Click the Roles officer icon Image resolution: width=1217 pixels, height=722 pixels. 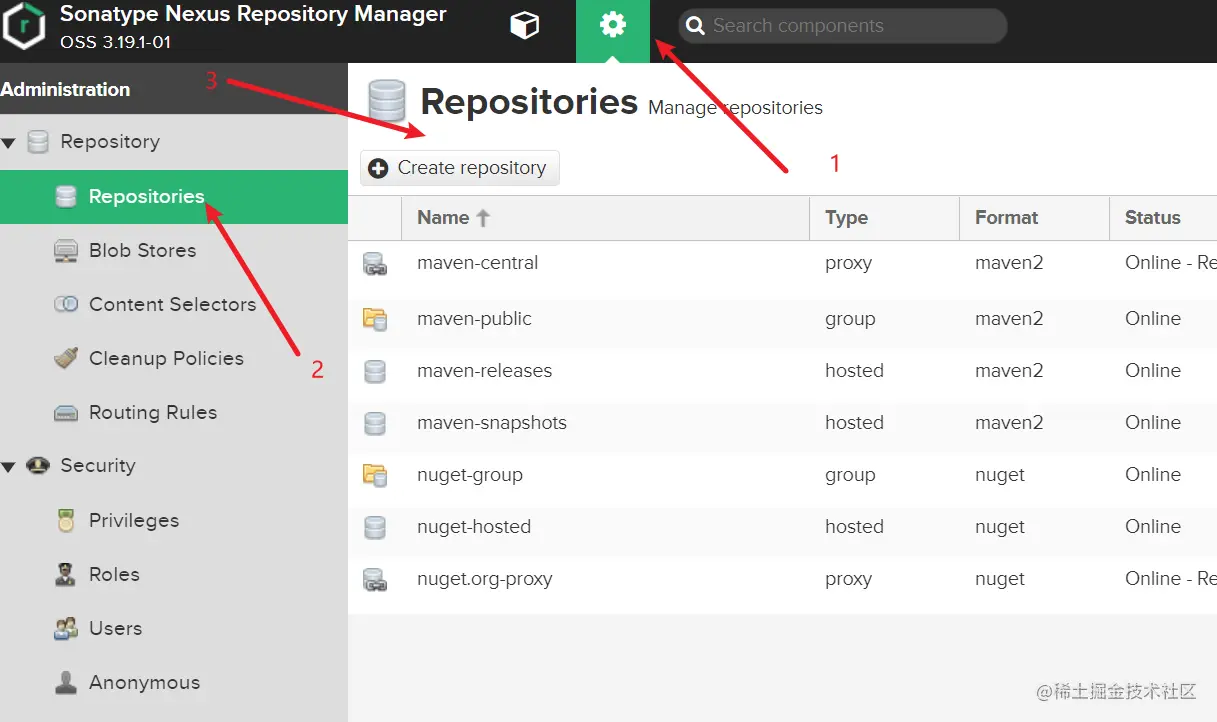coord(66,574)
